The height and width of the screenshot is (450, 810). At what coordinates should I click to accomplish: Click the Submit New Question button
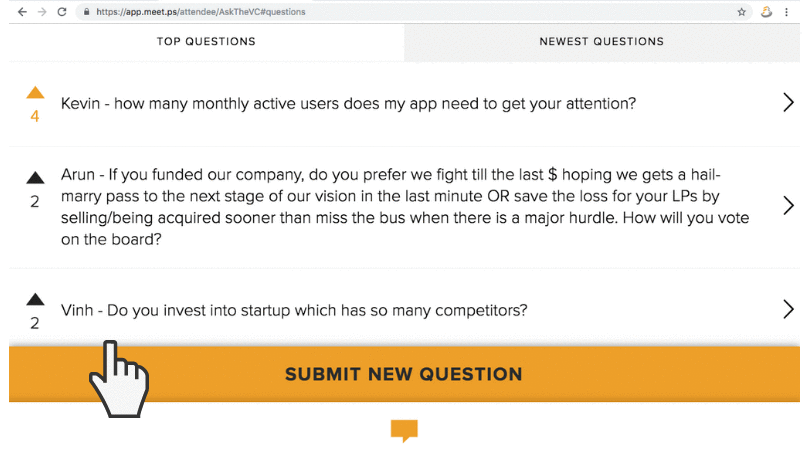click(x=404, y=374)
